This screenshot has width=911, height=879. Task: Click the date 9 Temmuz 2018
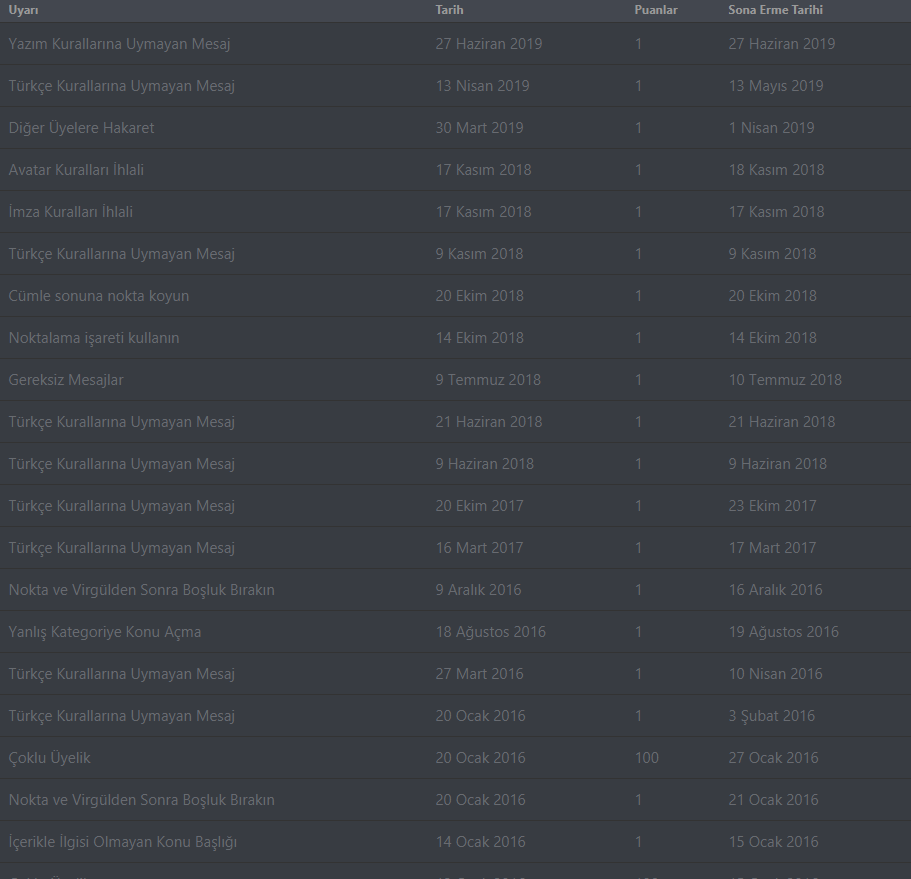point(488,380)
